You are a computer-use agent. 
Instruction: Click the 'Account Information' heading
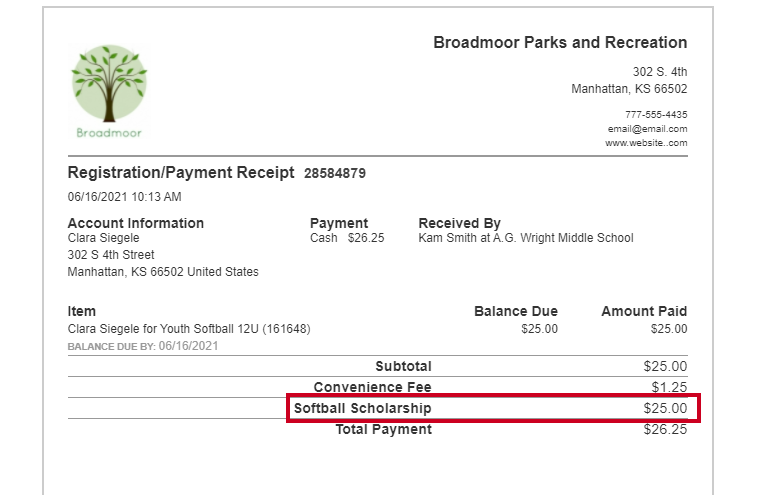pyautogui.click(x=135, y=223)
